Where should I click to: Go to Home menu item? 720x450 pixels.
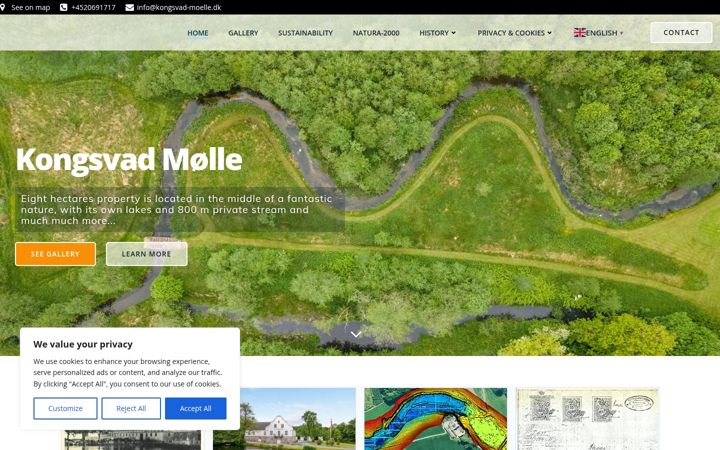click(x=197, y=33)
